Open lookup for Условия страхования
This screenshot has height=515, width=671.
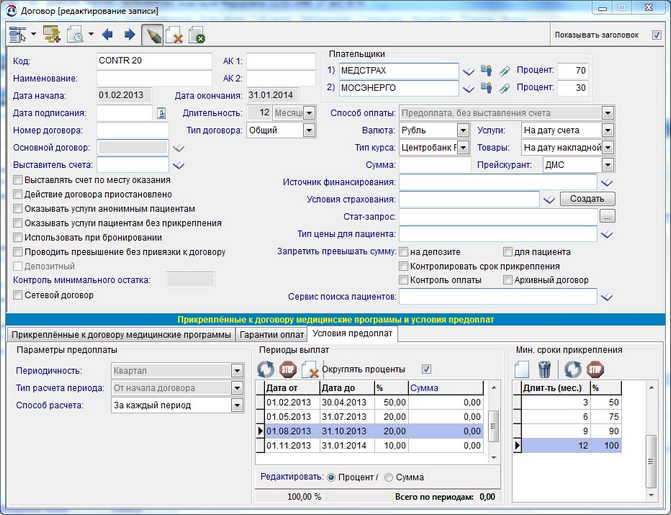click(x=549, y=200)
